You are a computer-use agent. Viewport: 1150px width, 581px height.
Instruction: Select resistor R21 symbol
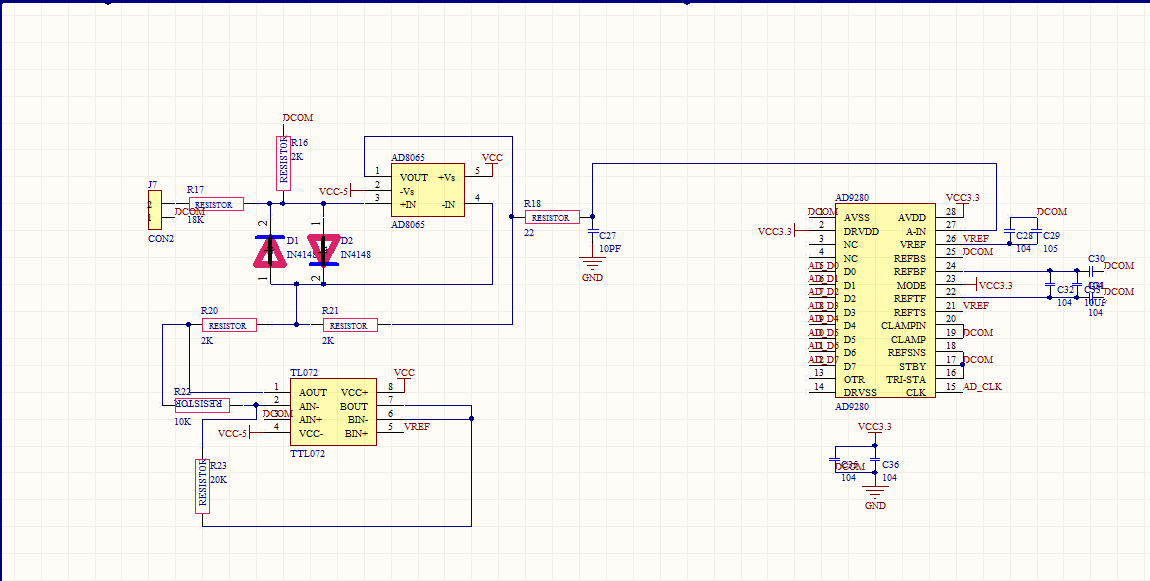tap(351, 325)
